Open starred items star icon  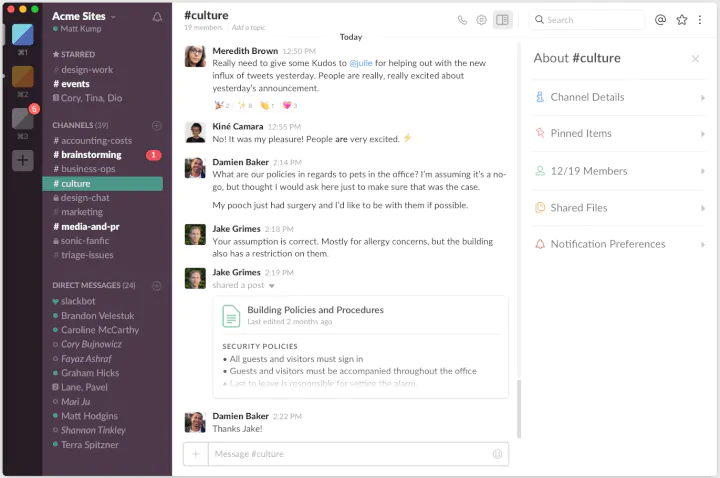click(x=682, y=20)
